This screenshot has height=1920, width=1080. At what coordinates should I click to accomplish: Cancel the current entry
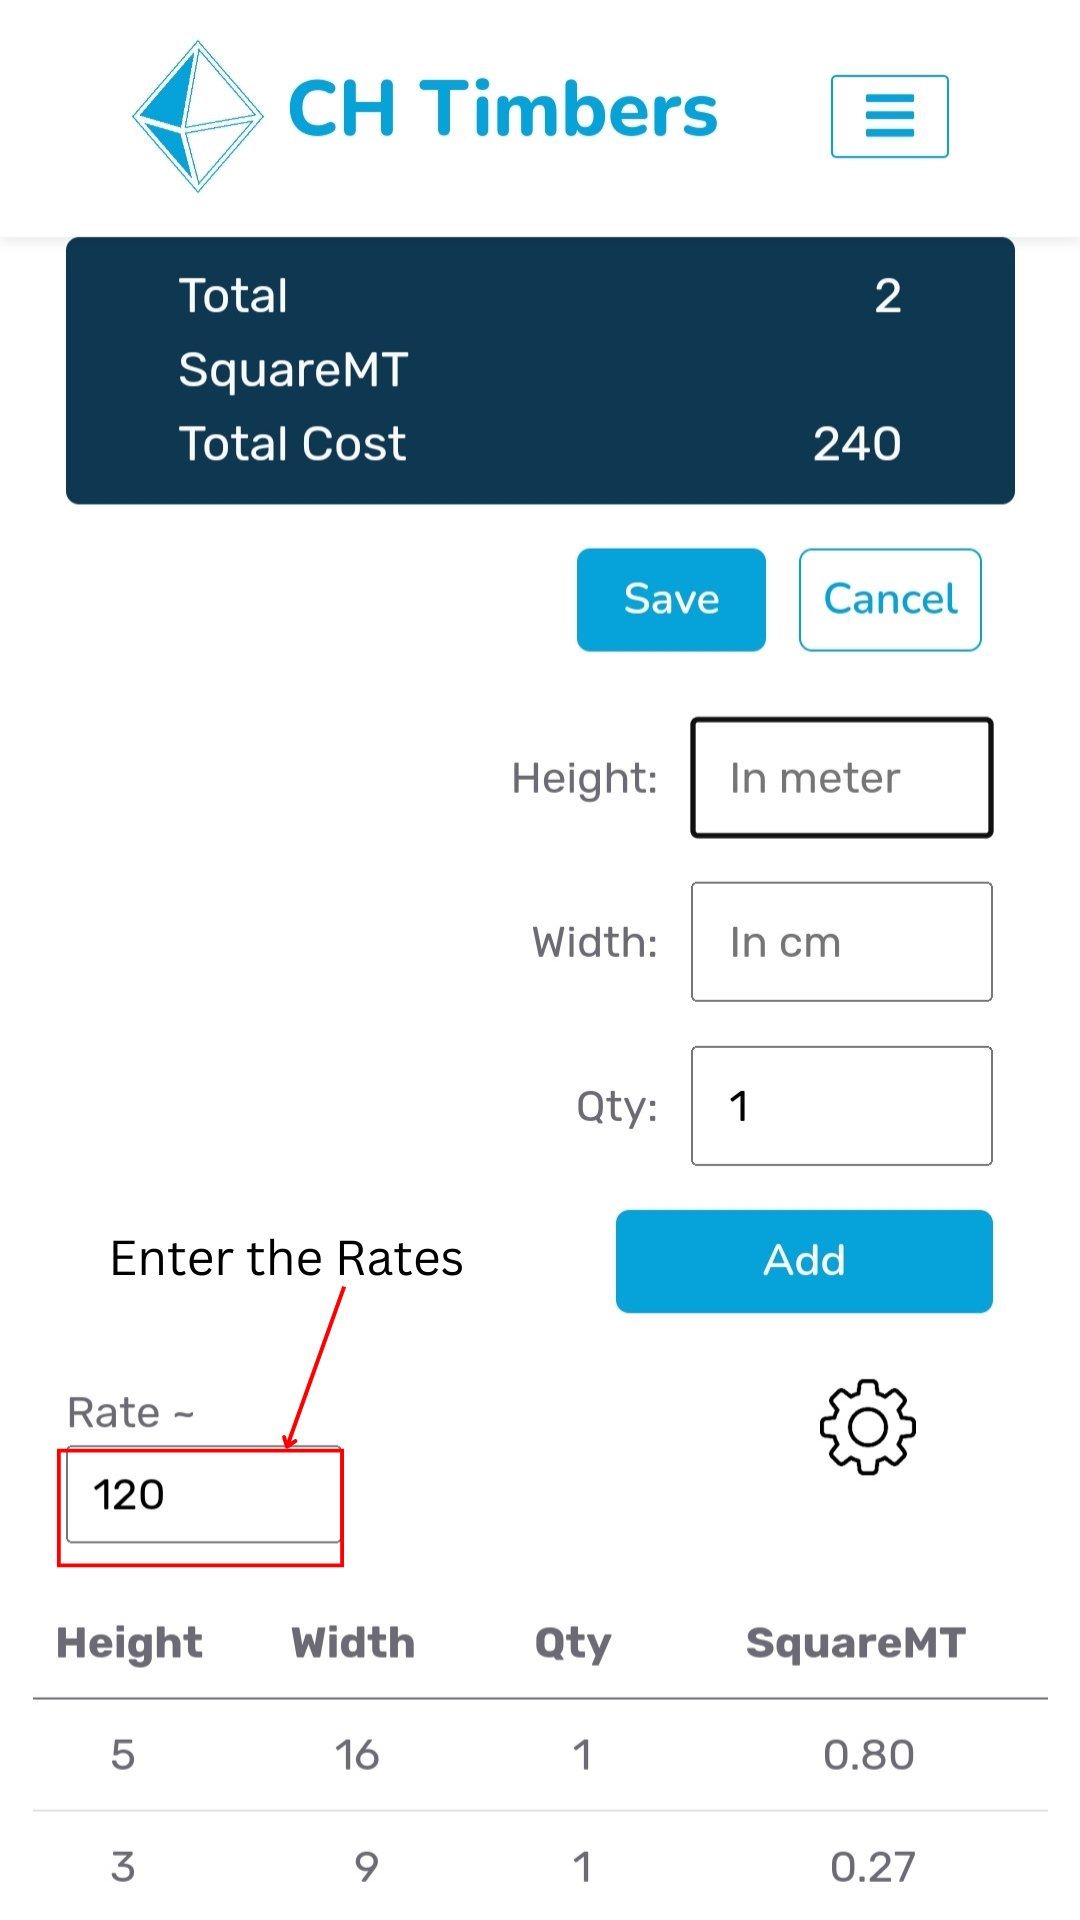(890, 599)
